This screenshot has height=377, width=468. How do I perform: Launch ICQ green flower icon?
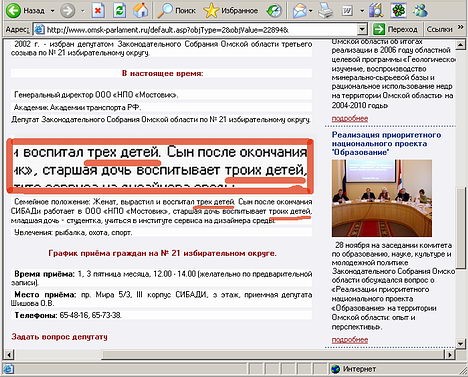click(398, 11)
